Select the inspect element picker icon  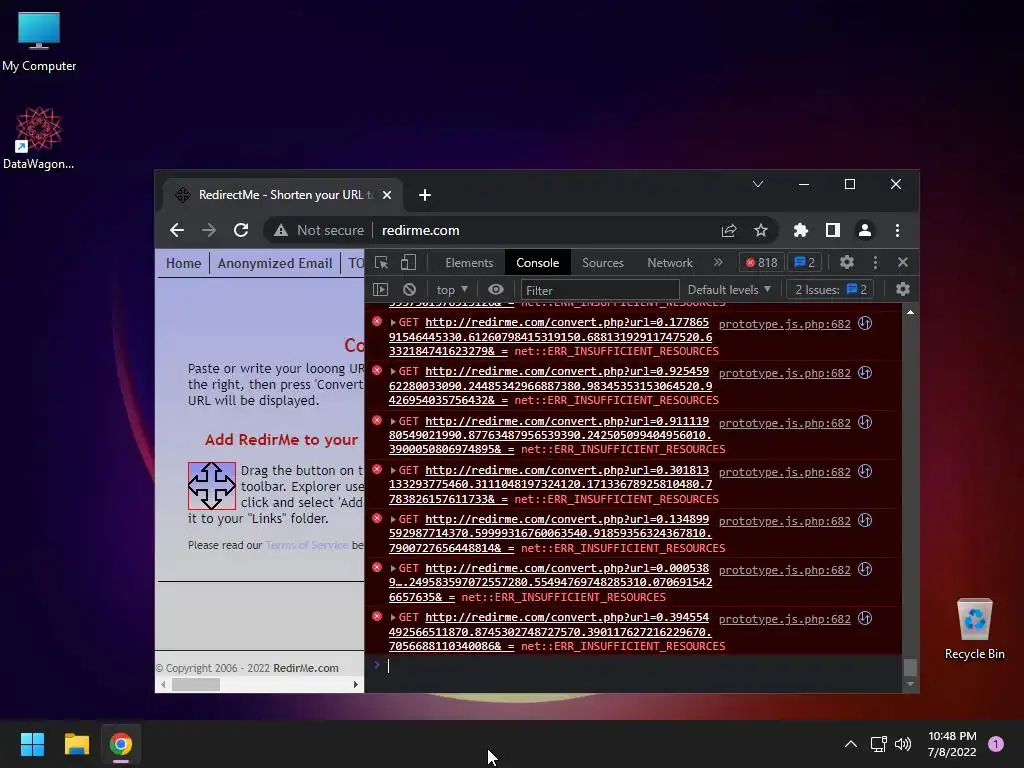pos(381,263)
